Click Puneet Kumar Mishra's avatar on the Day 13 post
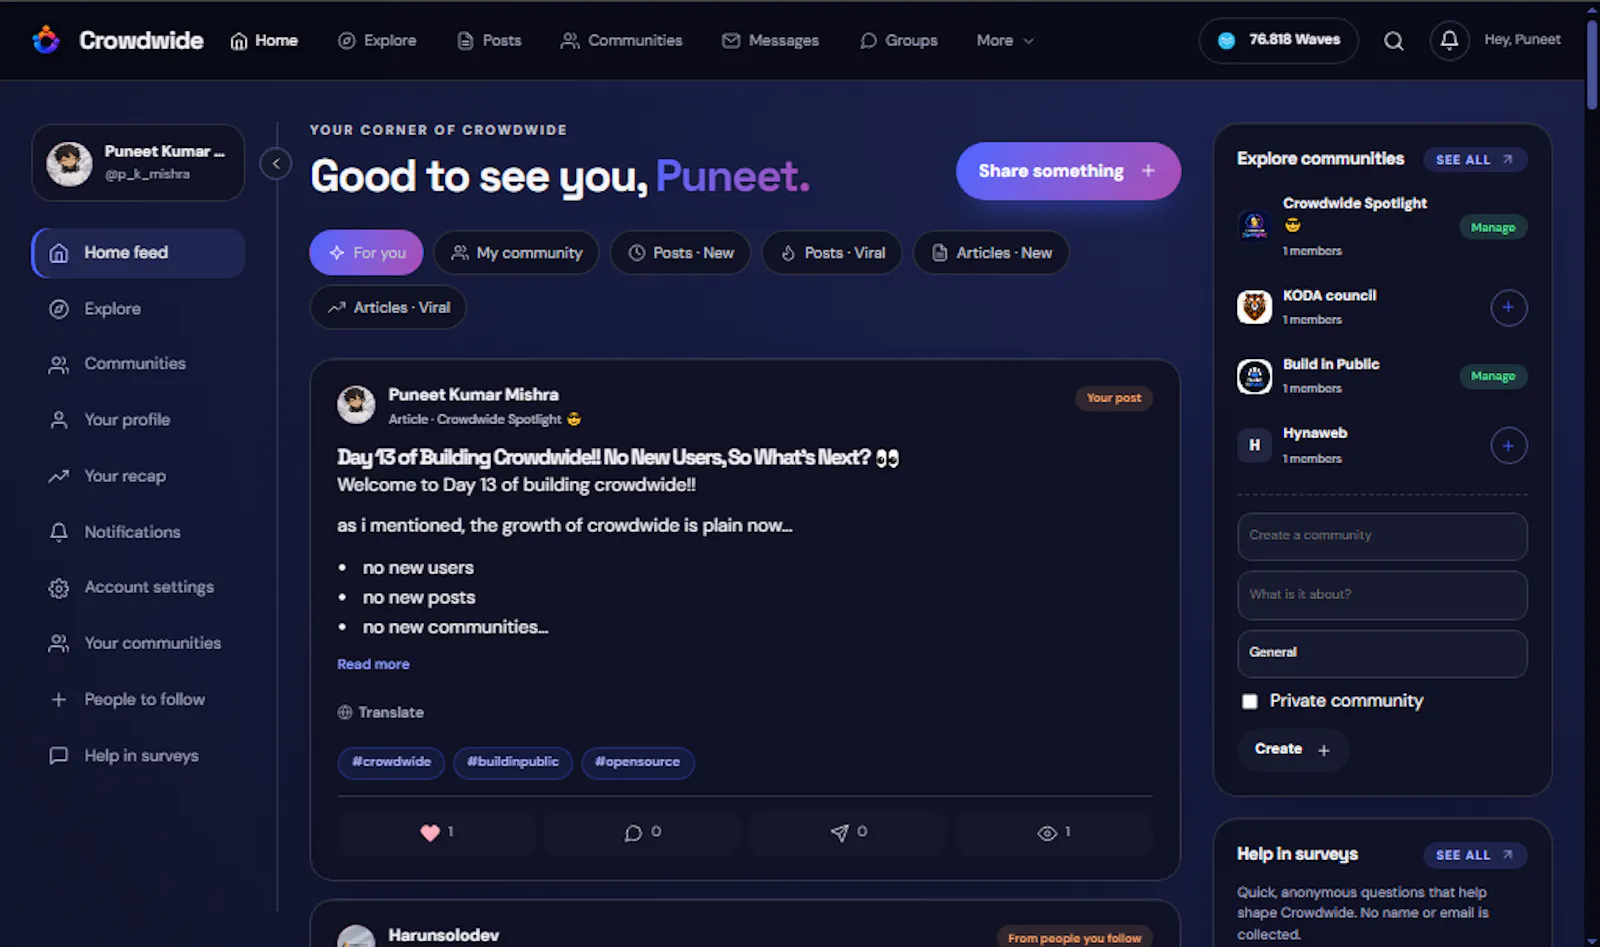The image size is (1600, 947). coord(356,405)
